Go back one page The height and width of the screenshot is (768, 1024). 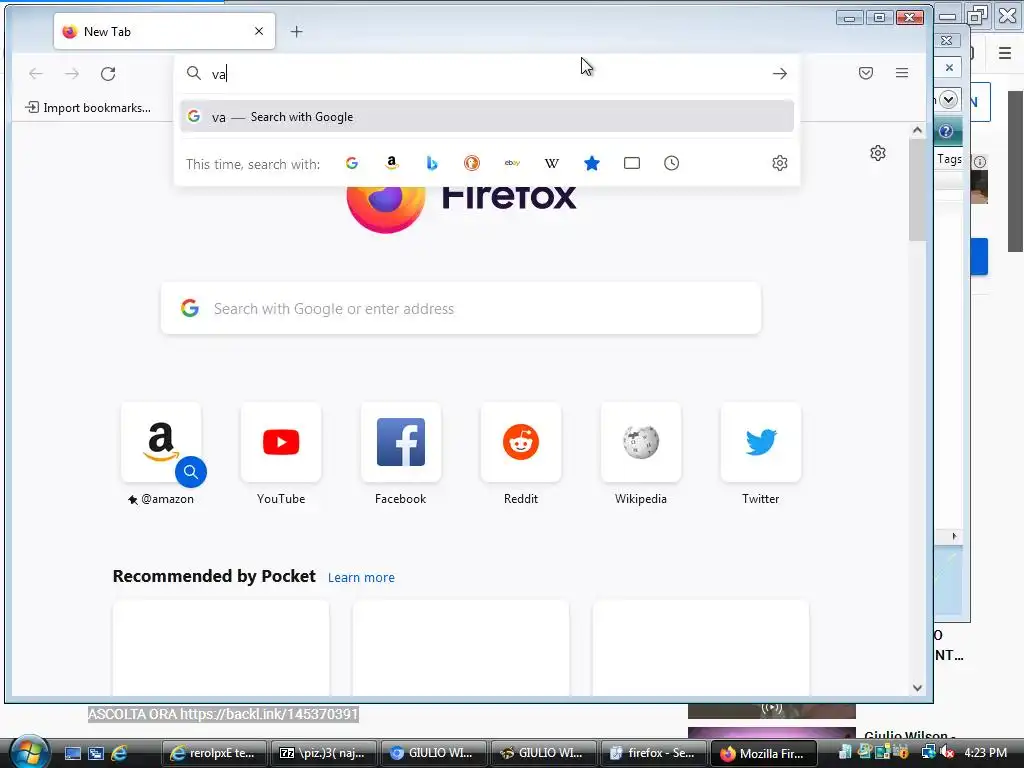click(x=36, y=74)
